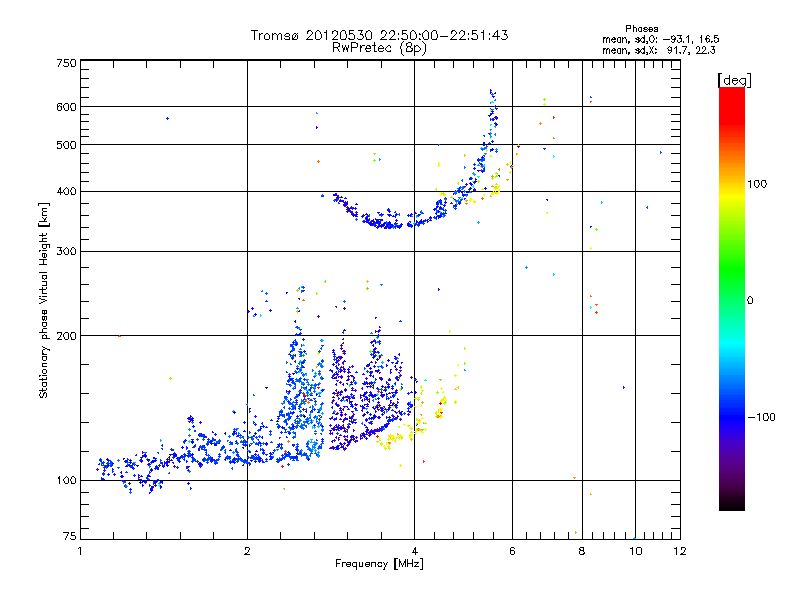
Task: Click the 'Frequency [MHz]' axis label
Action: tap(379, 564)
